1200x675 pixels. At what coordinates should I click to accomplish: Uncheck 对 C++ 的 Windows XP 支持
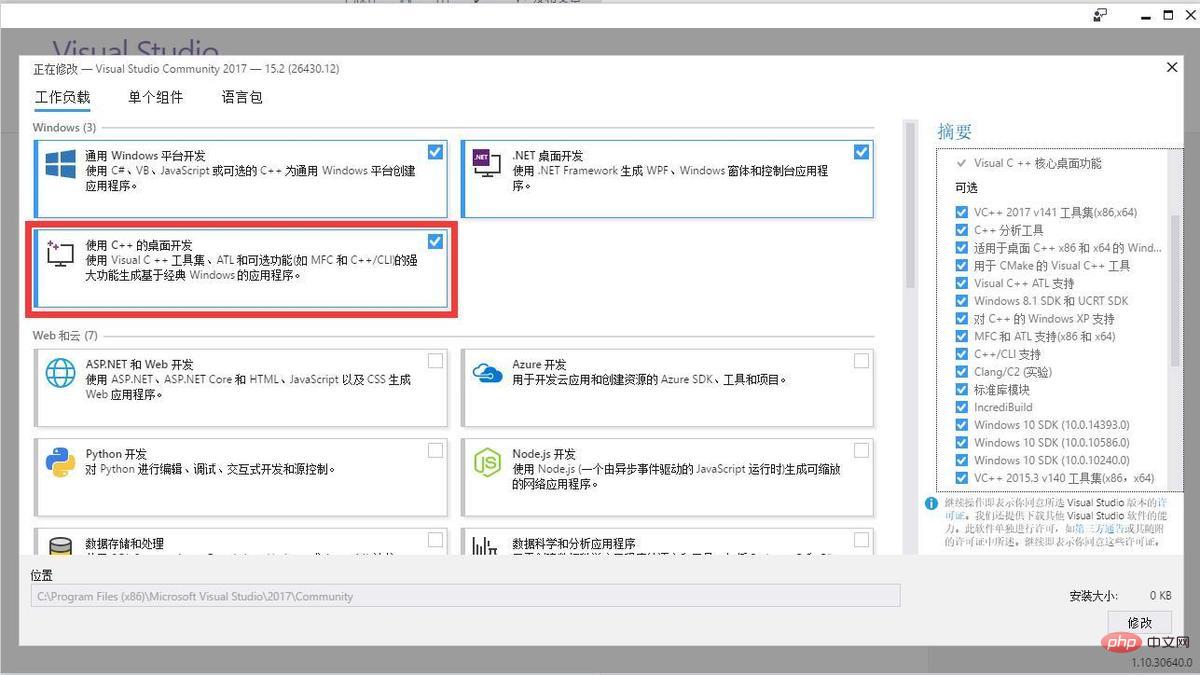pos(962,319)
